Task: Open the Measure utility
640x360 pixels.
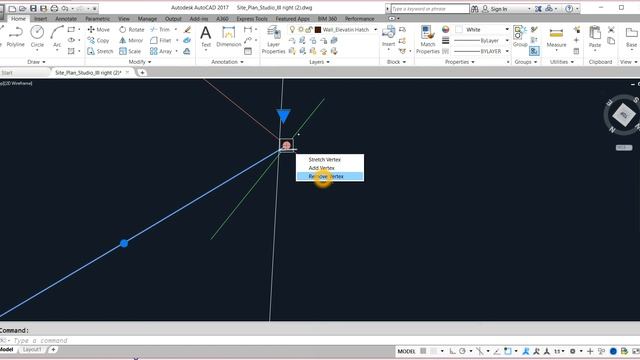Action: pyautogui.click(x=556, y=38)
